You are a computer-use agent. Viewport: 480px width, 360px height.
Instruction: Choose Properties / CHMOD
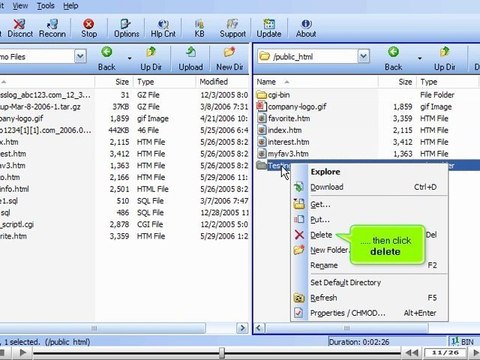pos(348,313)
